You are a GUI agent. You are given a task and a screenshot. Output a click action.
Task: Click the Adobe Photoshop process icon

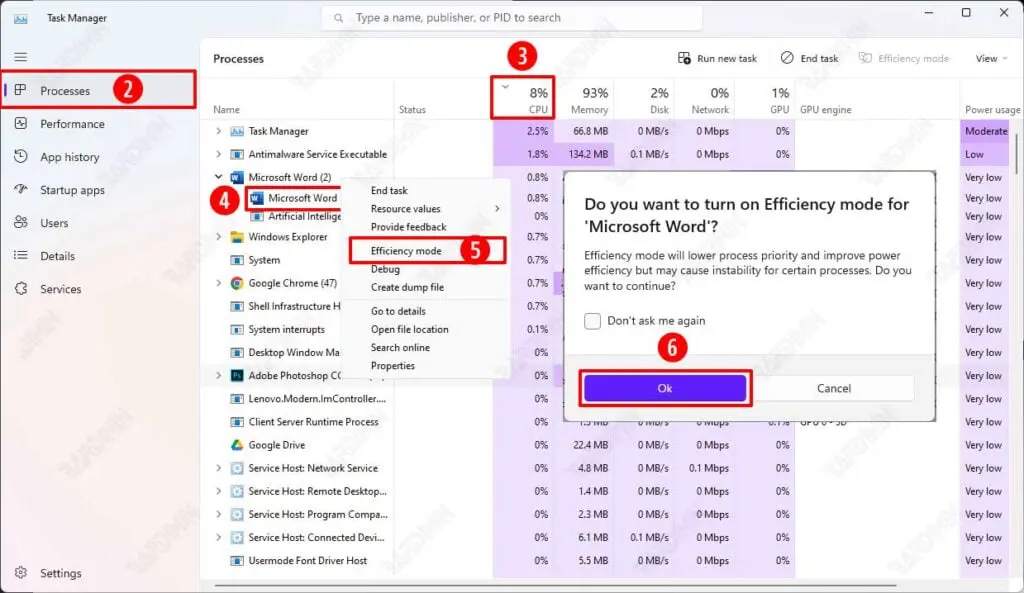pyautogui.click(x=237, y=376)
